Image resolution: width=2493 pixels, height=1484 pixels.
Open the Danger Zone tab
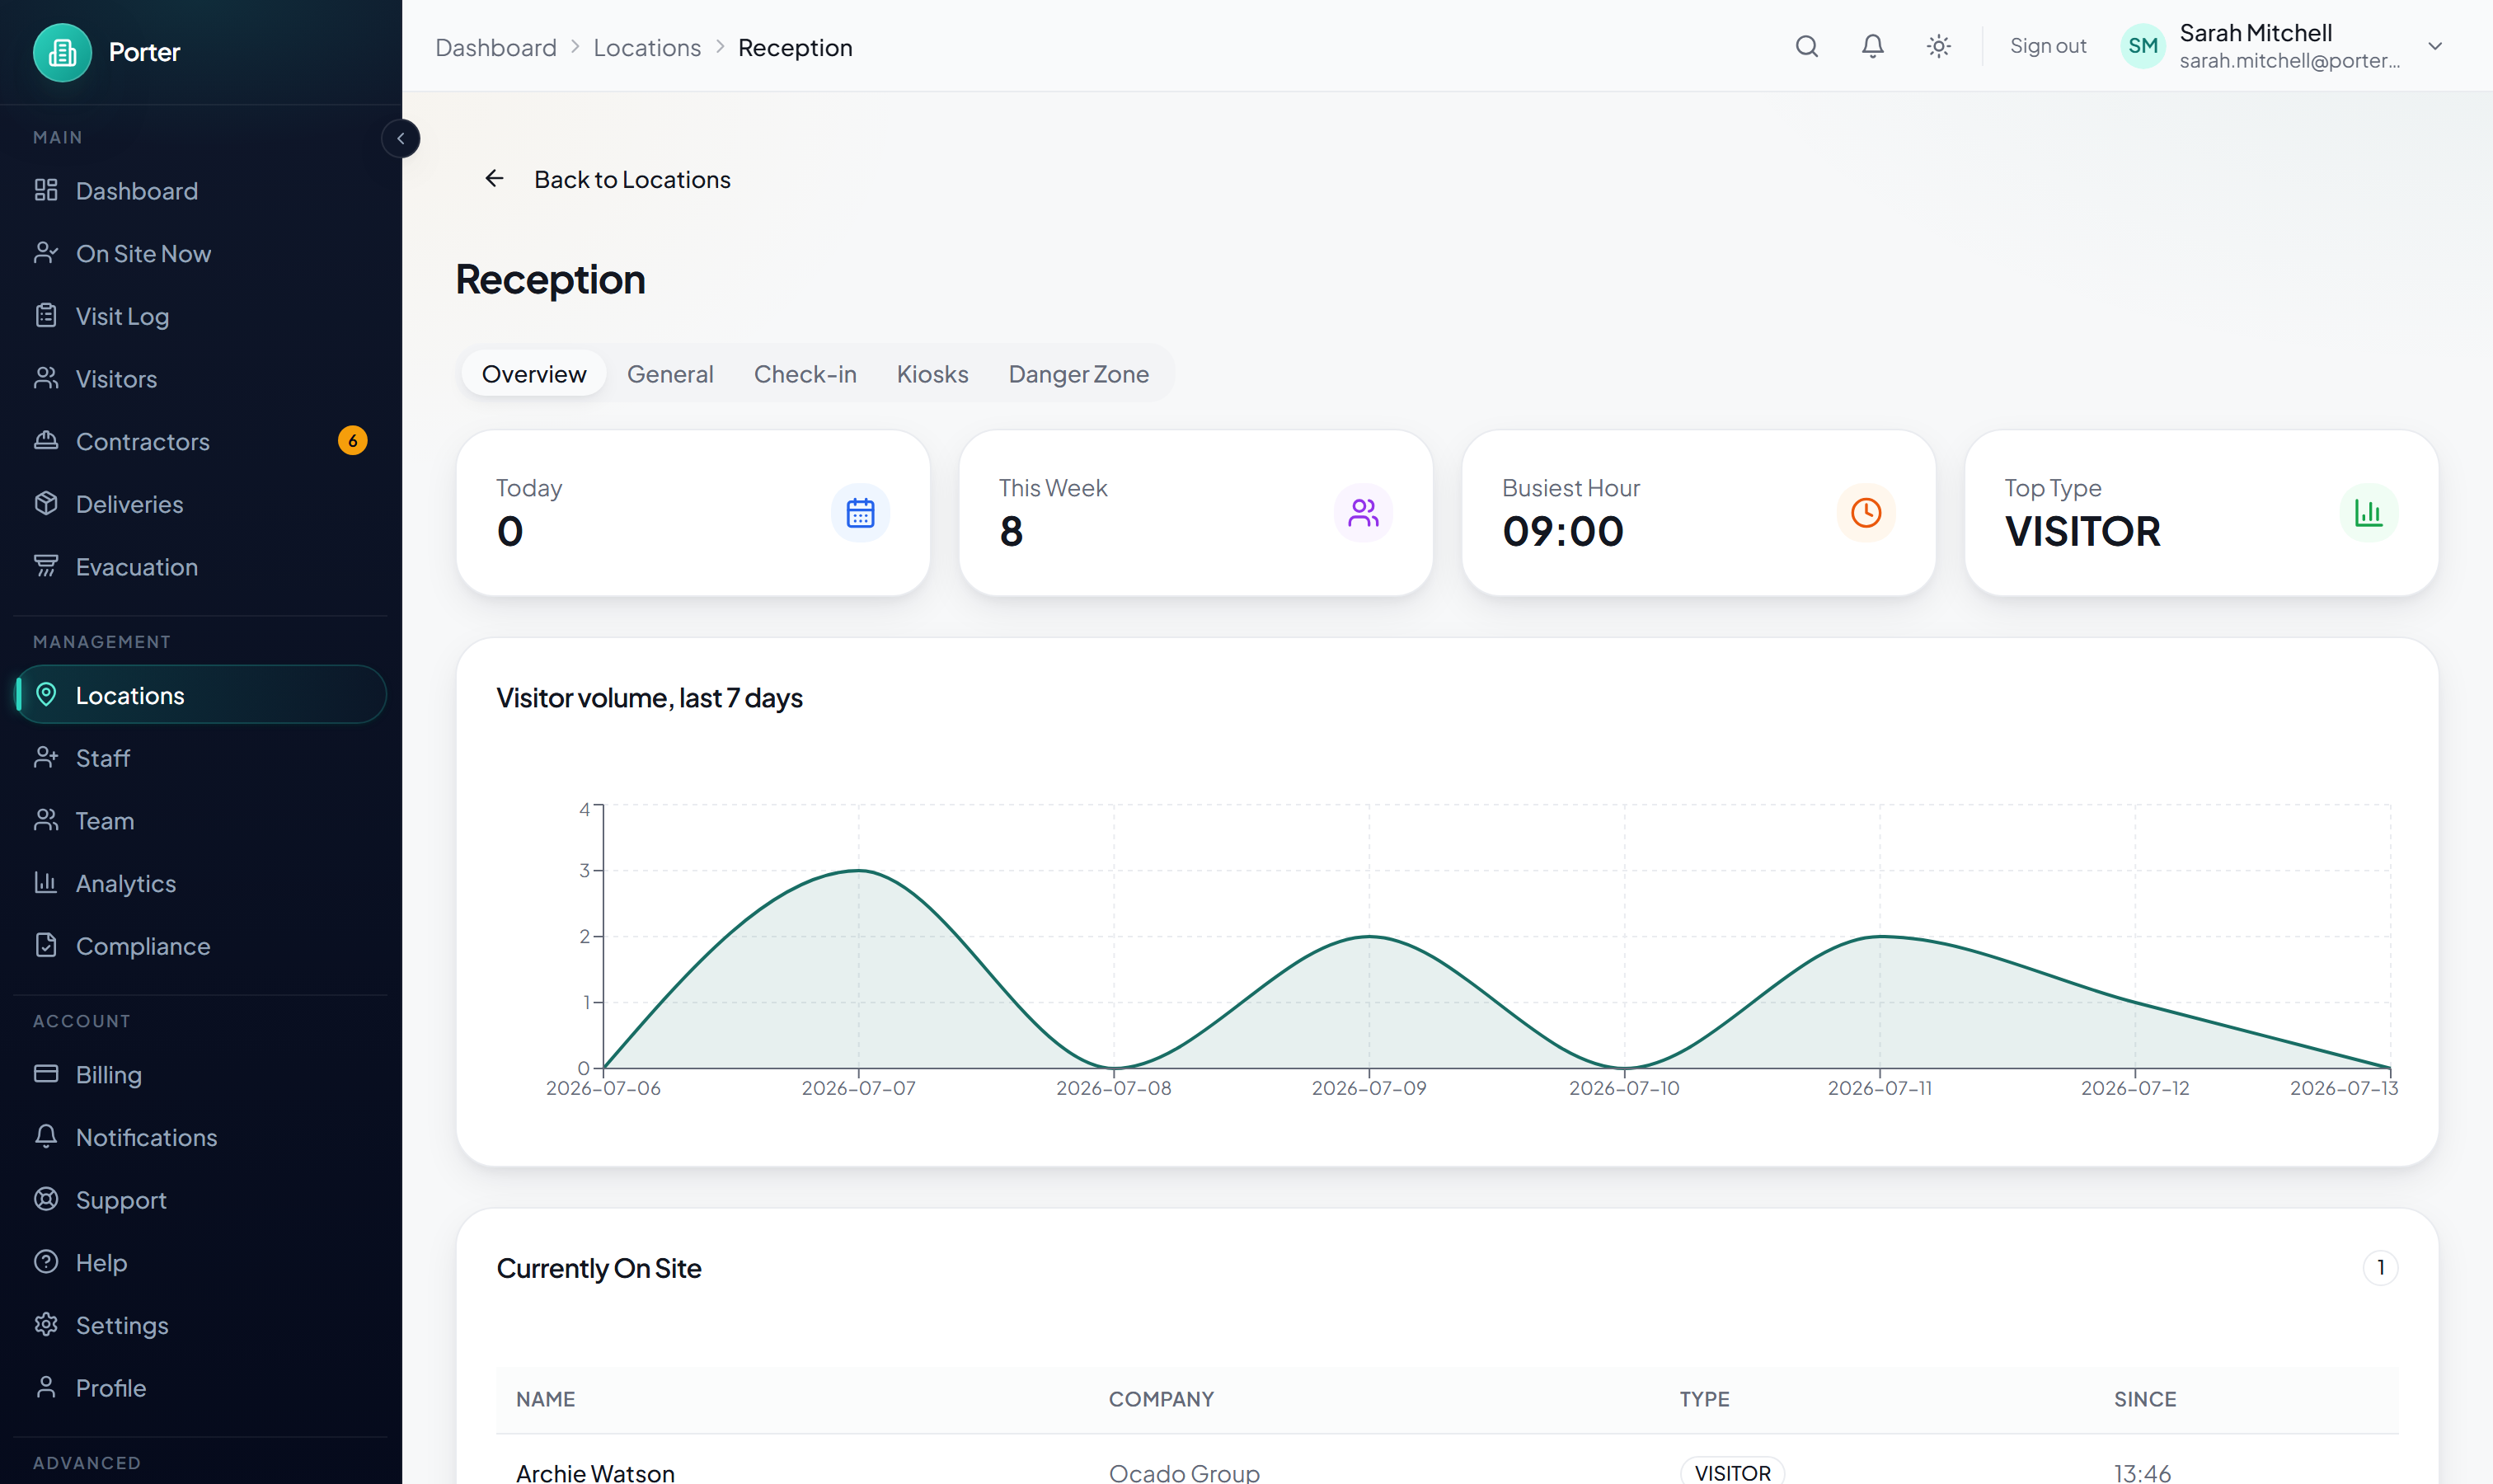click(x=1078, y=374)
